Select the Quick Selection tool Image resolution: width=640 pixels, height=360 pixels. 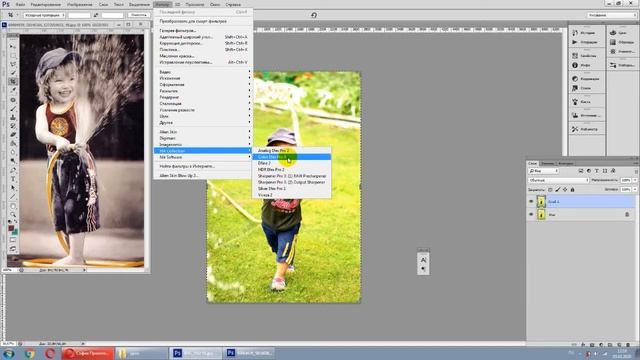click(x=13, y=73)
